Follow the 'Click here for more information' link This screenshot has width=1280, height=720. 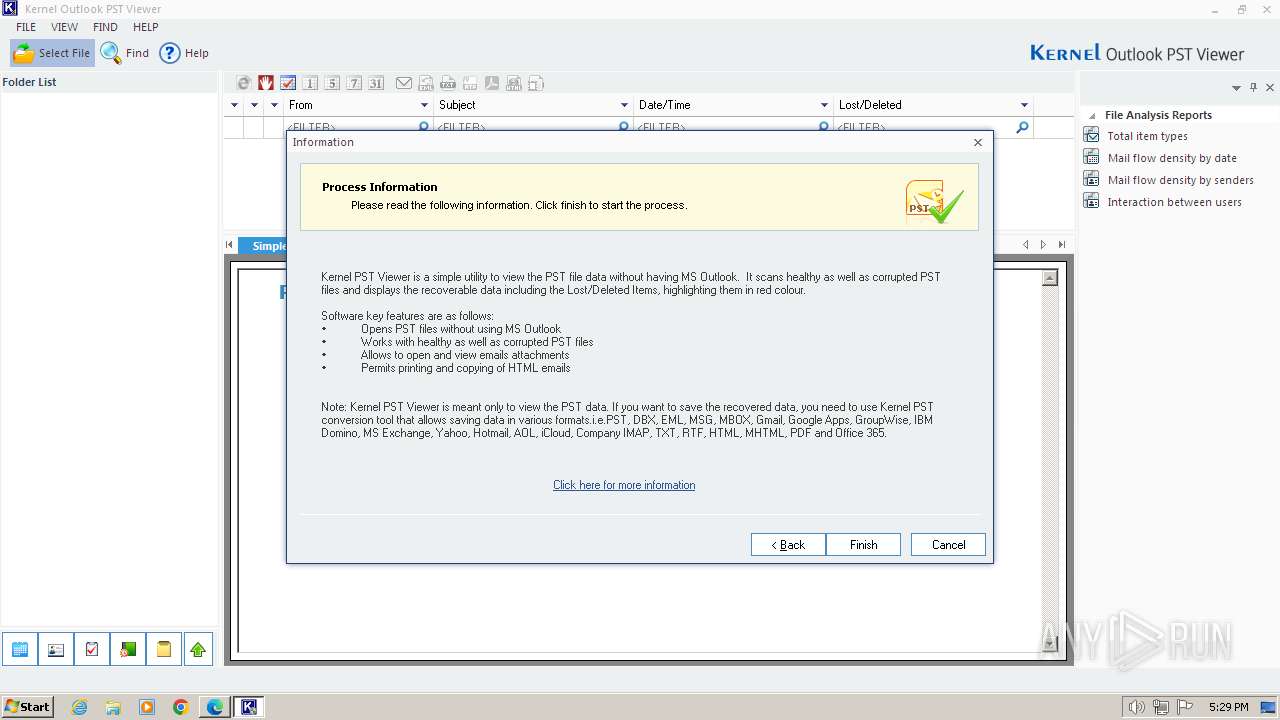click(x=624, y=485)
